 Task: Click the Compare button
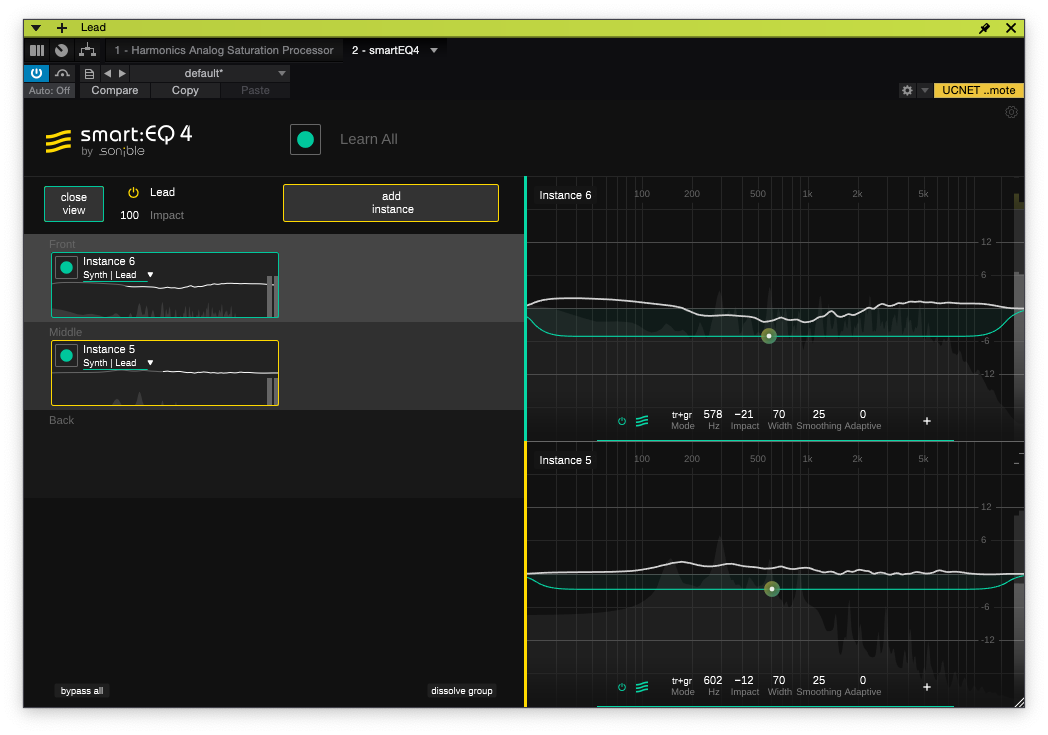(x=115, y=90)
